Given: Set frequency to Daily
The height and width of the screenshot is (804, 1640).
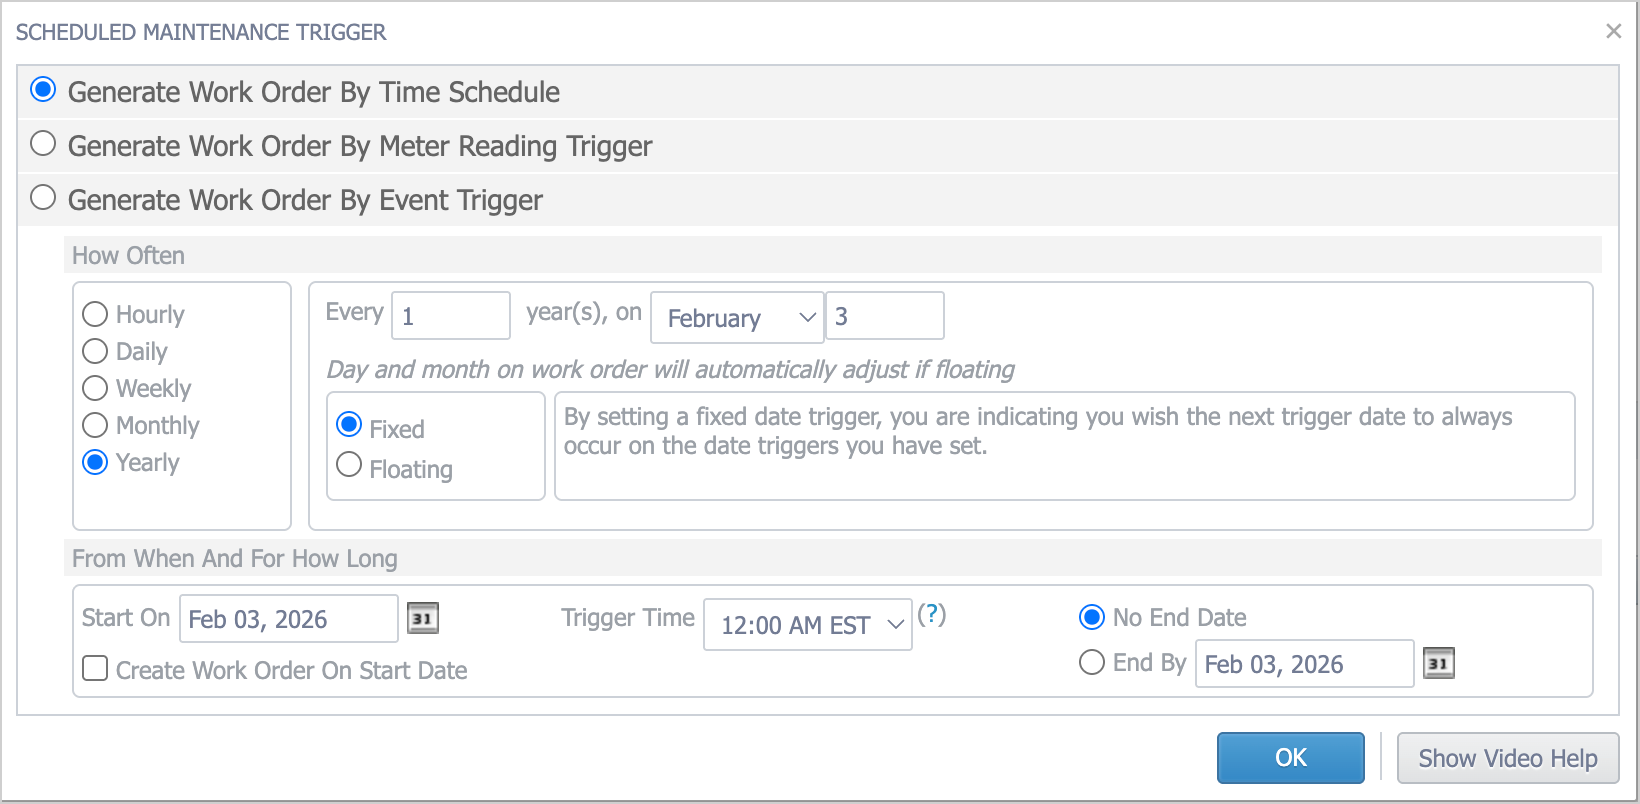Looking at the screenshot, I should tap(95, 352).
